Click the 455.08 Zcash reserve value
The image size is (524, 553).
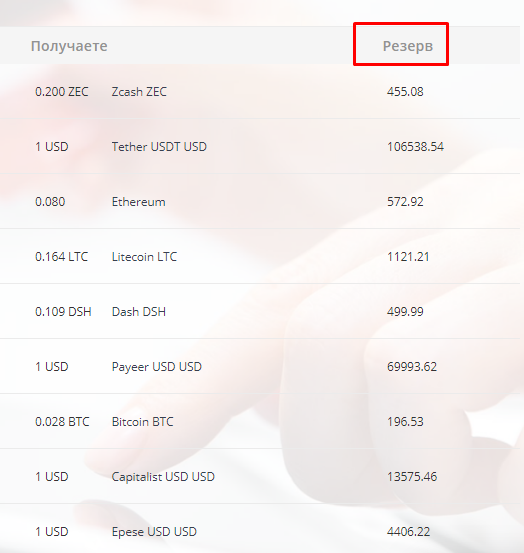click(x=405, y=92)
